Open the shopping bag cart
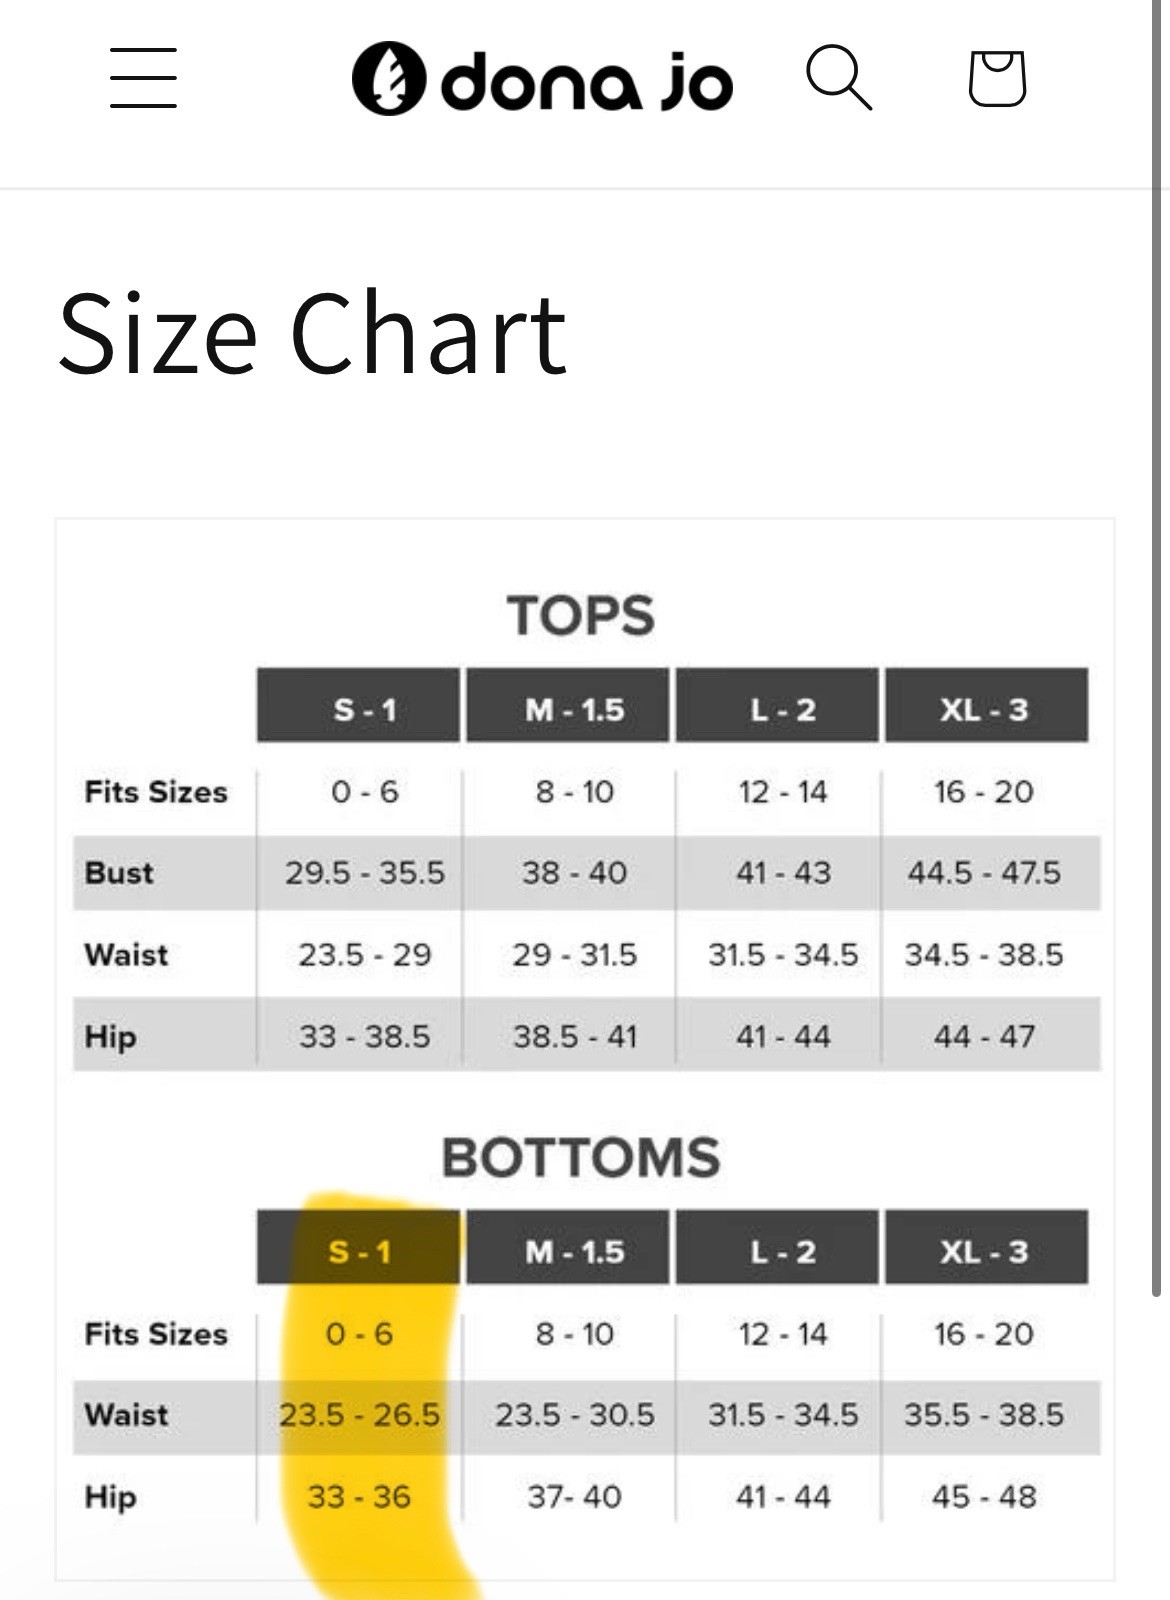Screen dimensions: 1170x1600 [x=997, y=78]
